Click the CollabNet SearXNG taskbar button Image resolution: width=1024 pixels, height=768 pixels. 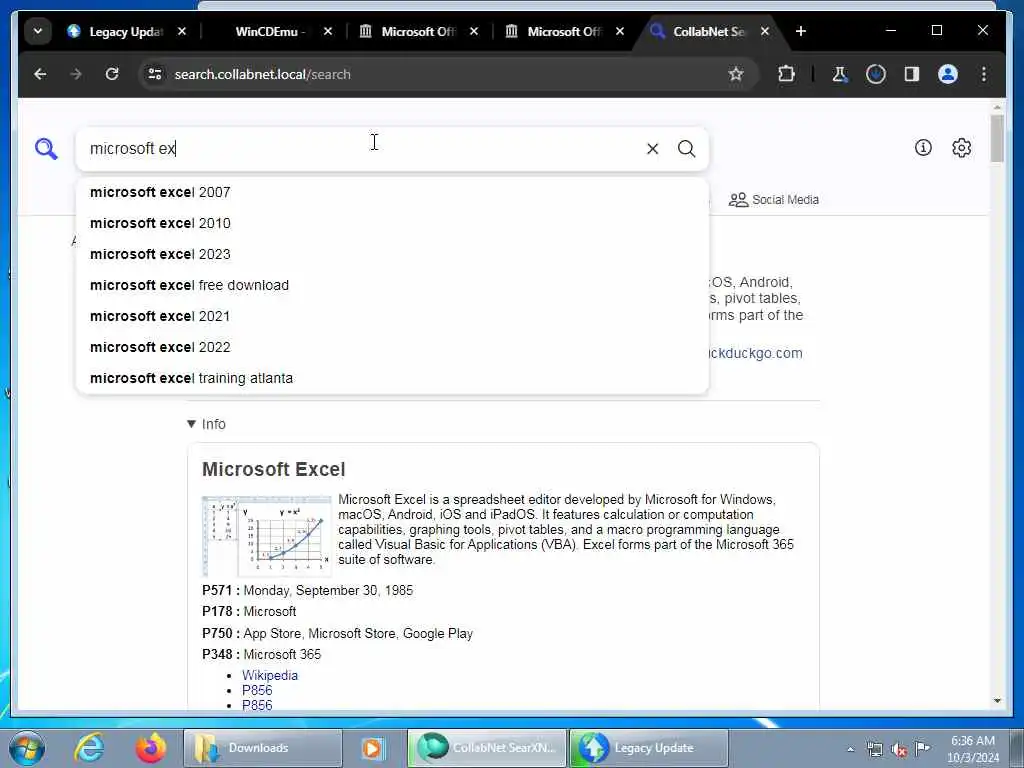[487, 748]
